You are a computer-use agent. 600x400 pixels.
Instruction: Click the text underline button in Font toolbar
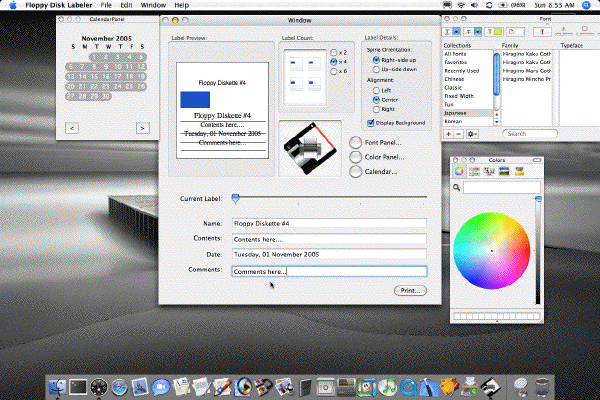(447, 32)
